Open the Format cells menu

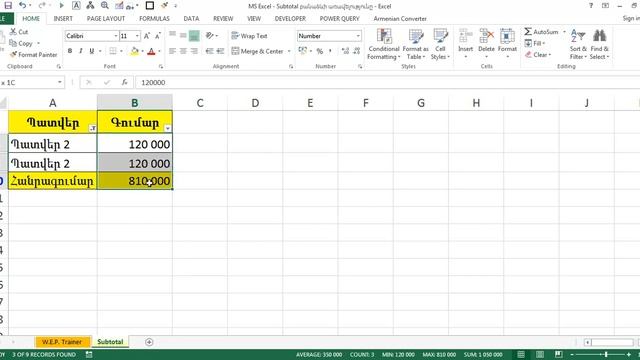pyautogui.click(x=507, y=44)
